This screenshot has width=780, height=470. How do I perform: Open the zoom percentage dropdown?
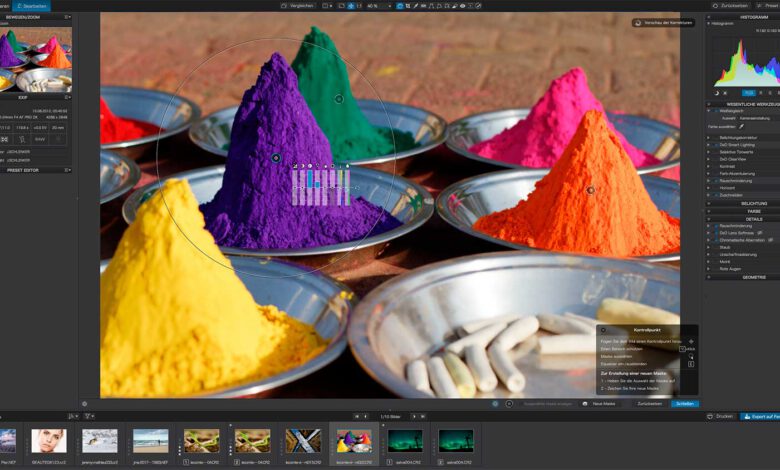(378, 6)
